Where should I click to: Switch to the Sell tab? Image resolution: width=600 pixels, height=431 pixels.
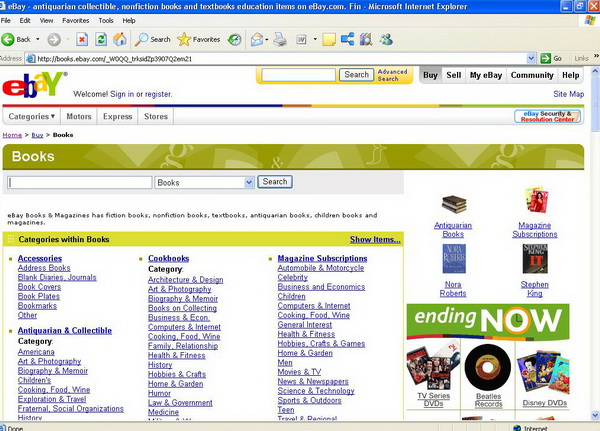[454, 75]
